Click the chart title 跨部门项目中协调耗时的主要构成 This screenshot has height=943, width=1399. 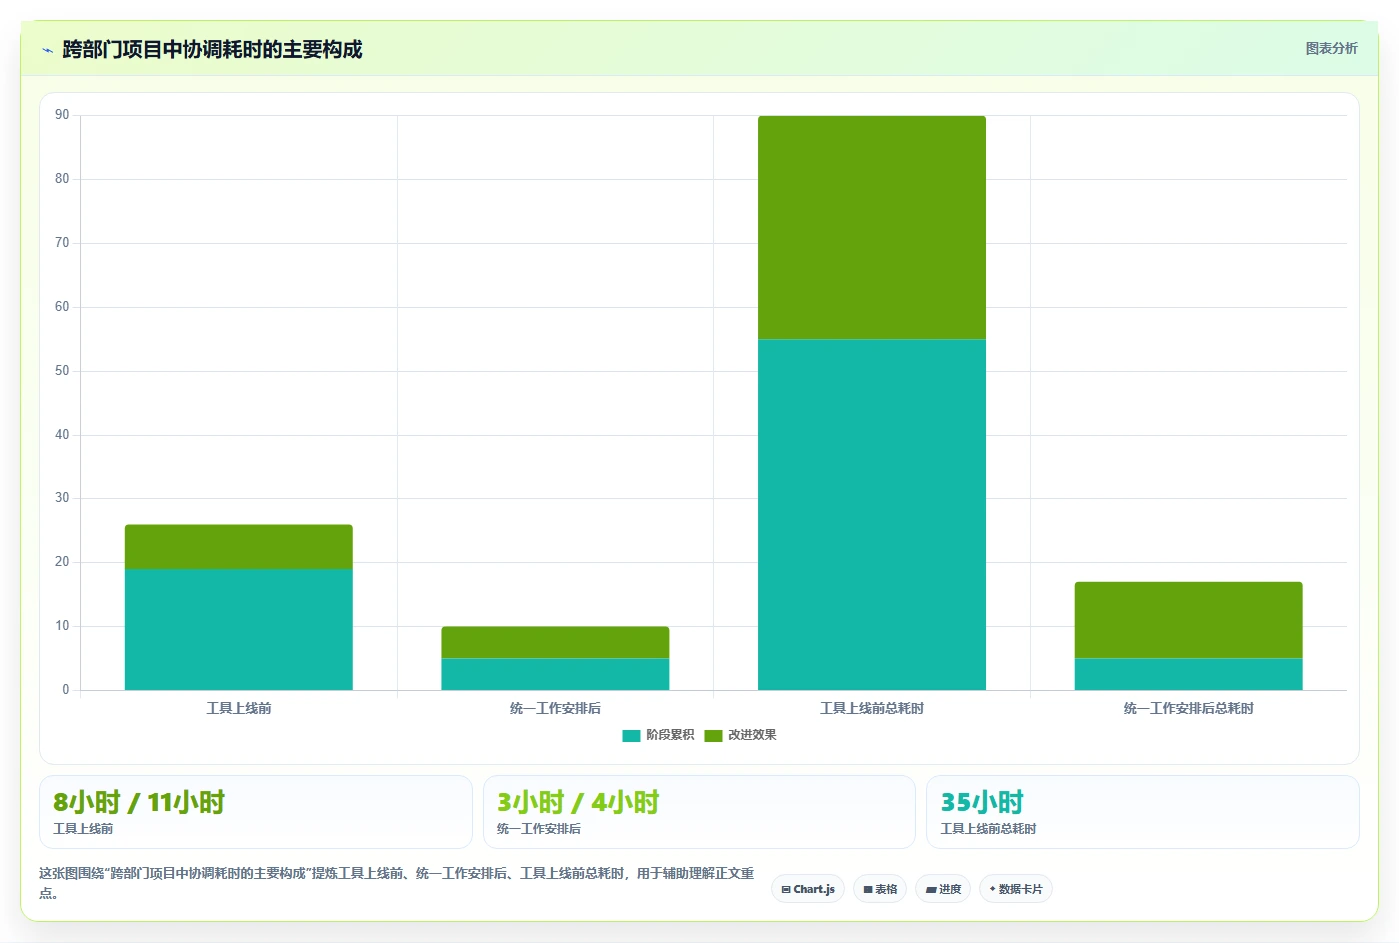click(212, 50)
